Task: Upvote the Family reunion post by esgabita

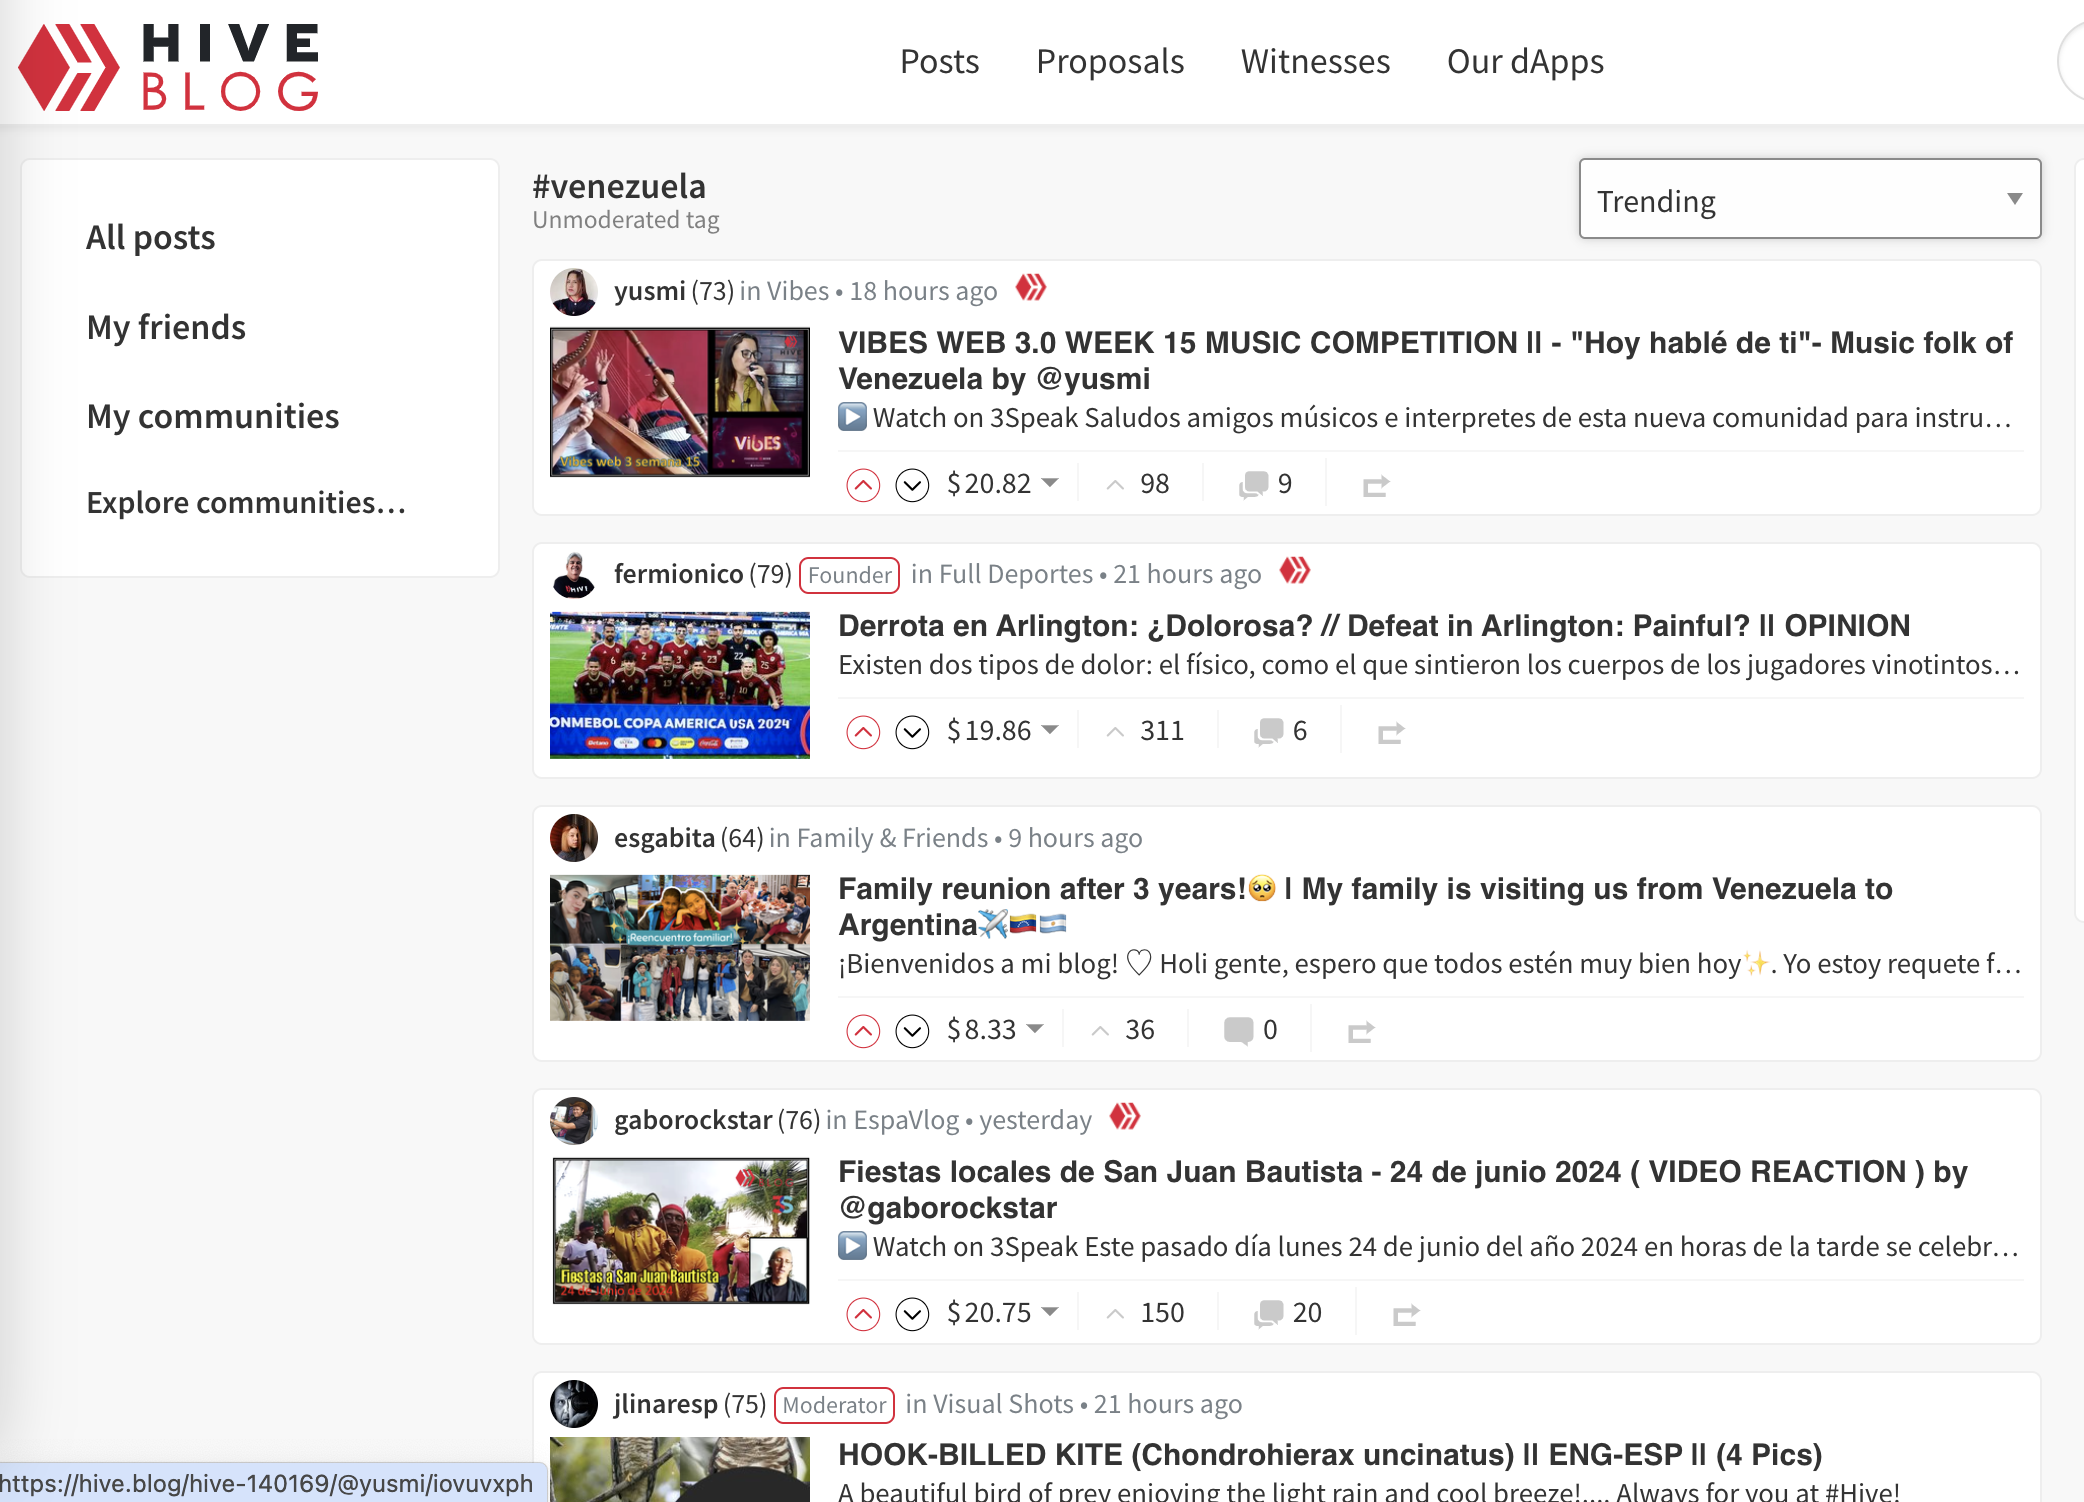Action: pos(863,1031)
